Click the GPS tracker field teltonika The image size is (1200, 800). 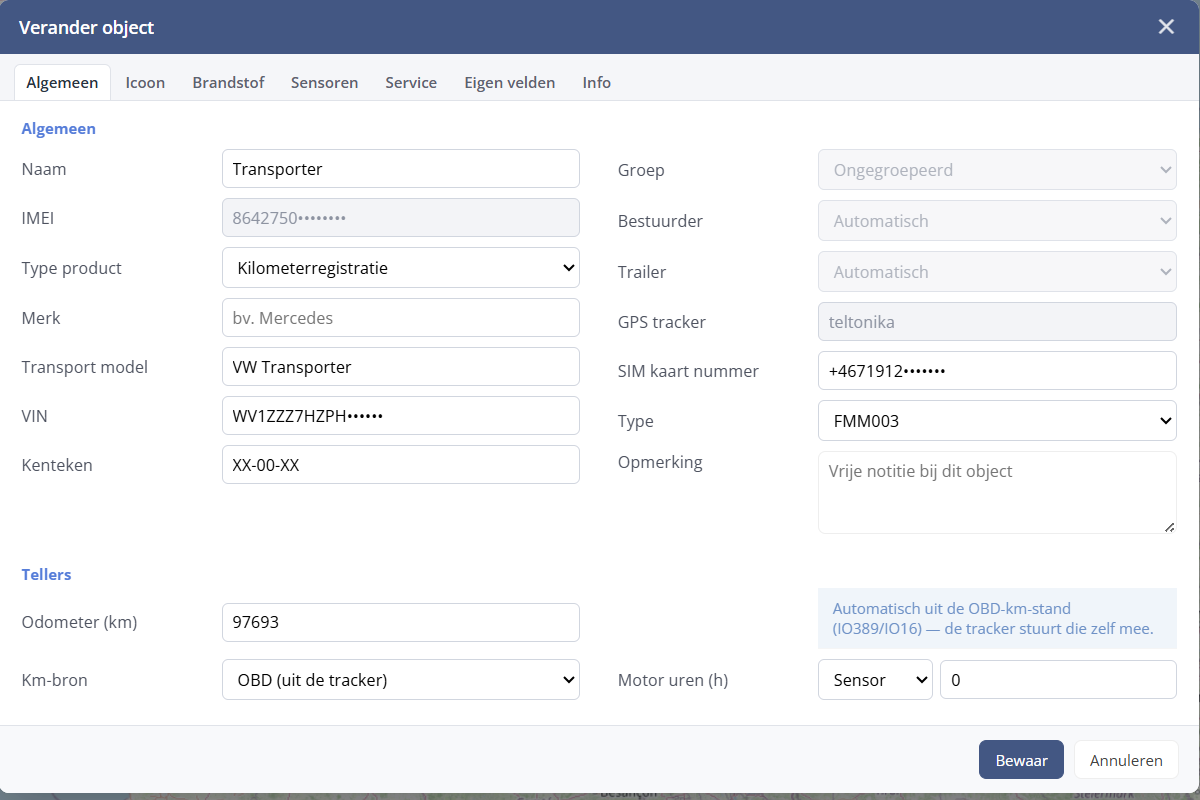click(997, 322)
